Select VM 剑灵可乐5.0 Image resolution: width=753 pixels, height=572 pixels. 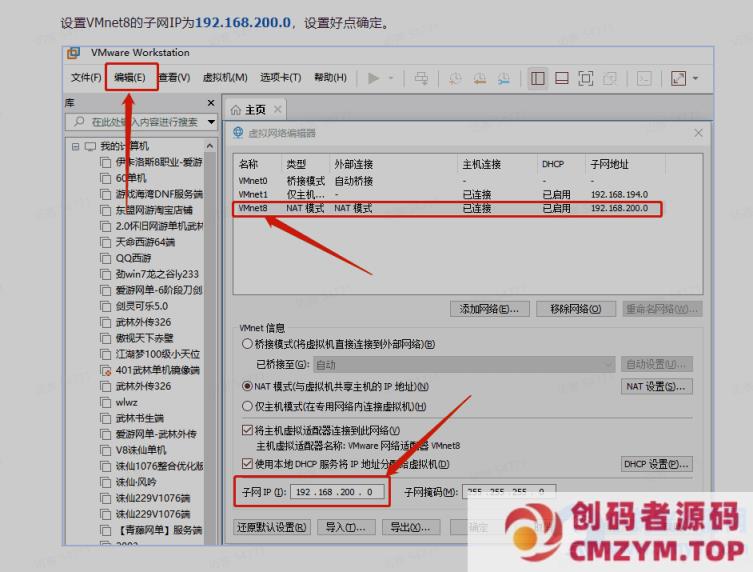134,306
